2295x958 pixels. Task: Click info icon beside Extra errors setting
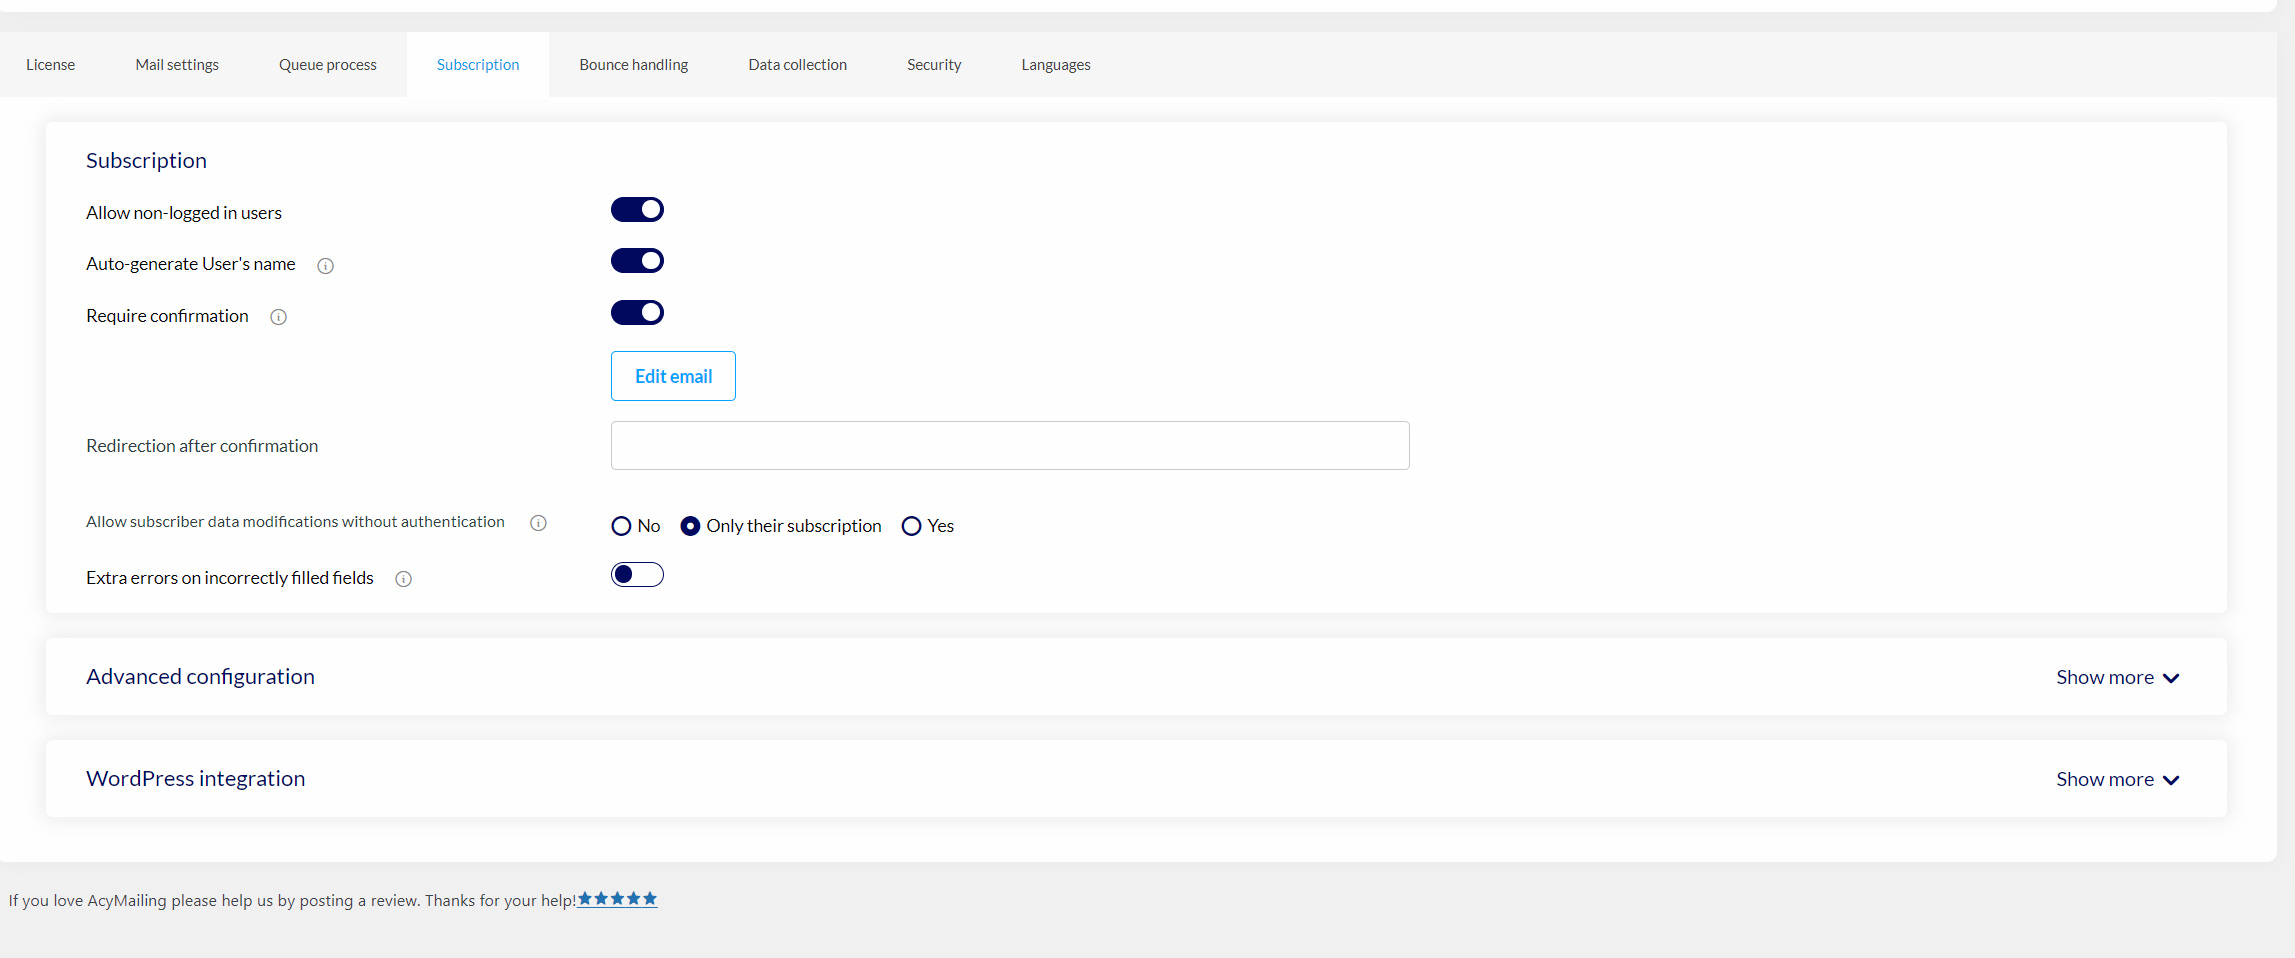(403, 579)
